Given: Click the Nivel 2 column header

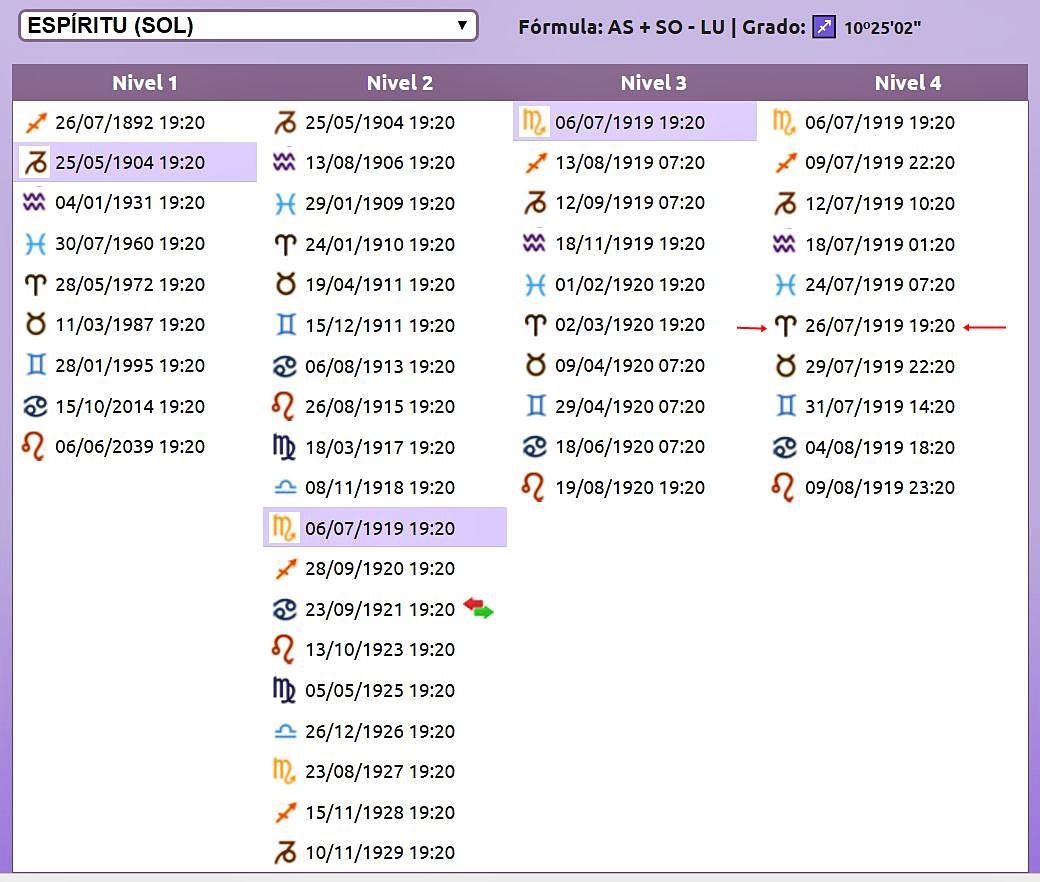Looking at the screenshot, I should coord(399,83).
